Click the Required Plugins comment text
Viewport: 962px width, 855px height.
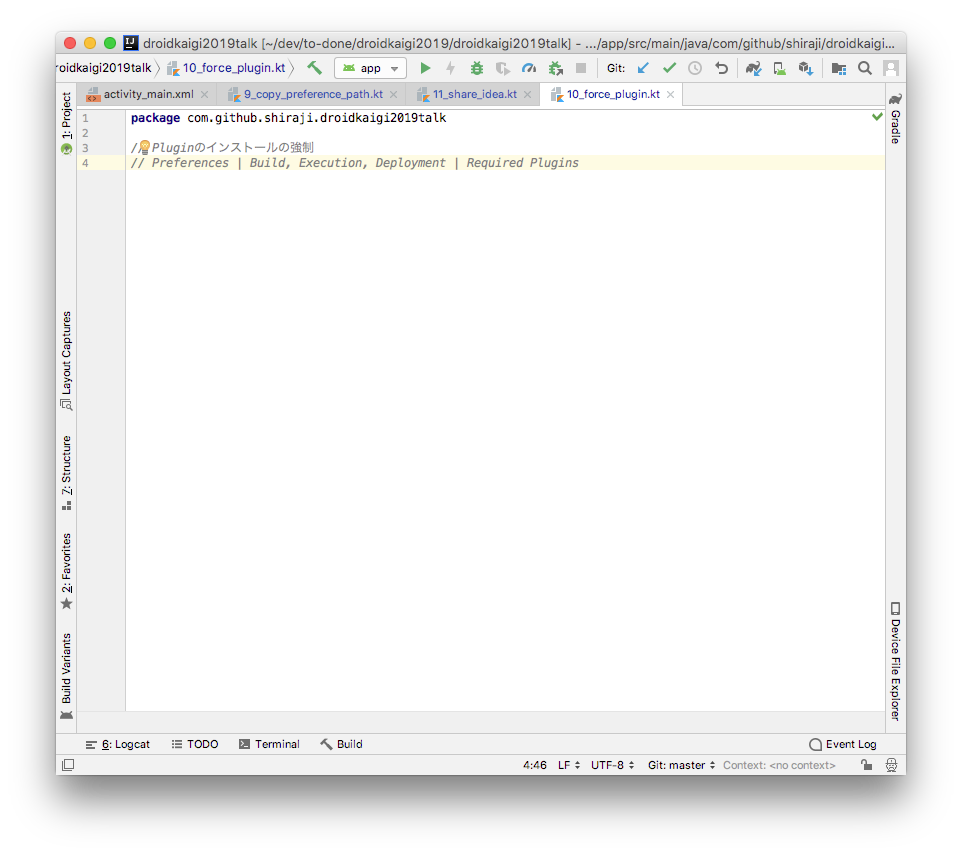click(x=522, y=163)
